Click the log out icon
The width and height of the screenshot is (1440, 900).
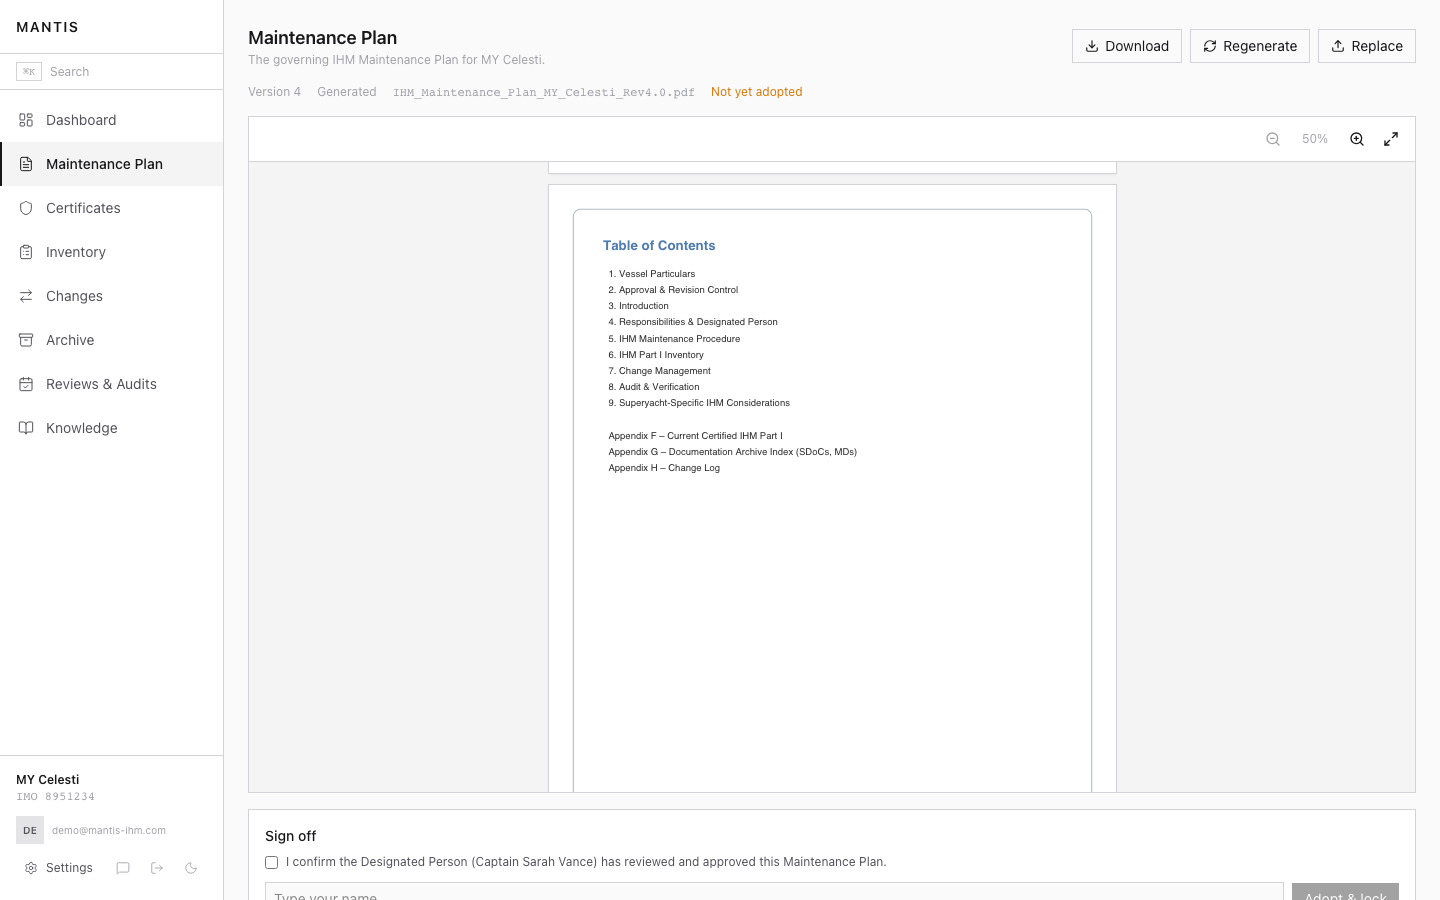[157, 868]
